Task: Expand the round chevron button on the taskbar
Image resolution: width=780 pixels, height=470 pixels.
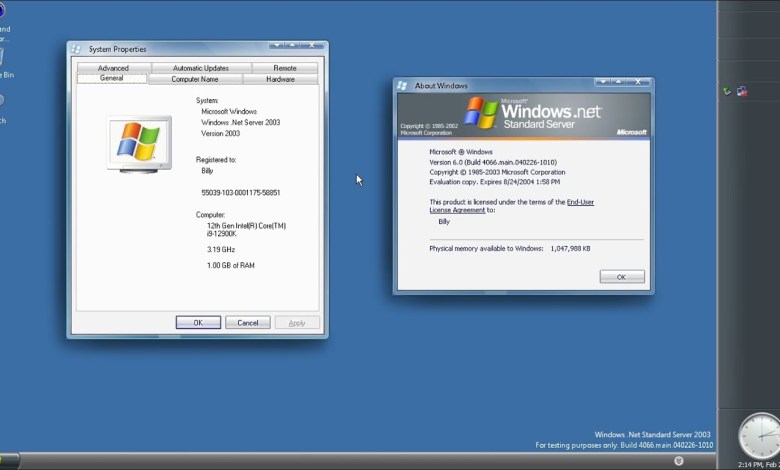Action: tap(679, 461)
